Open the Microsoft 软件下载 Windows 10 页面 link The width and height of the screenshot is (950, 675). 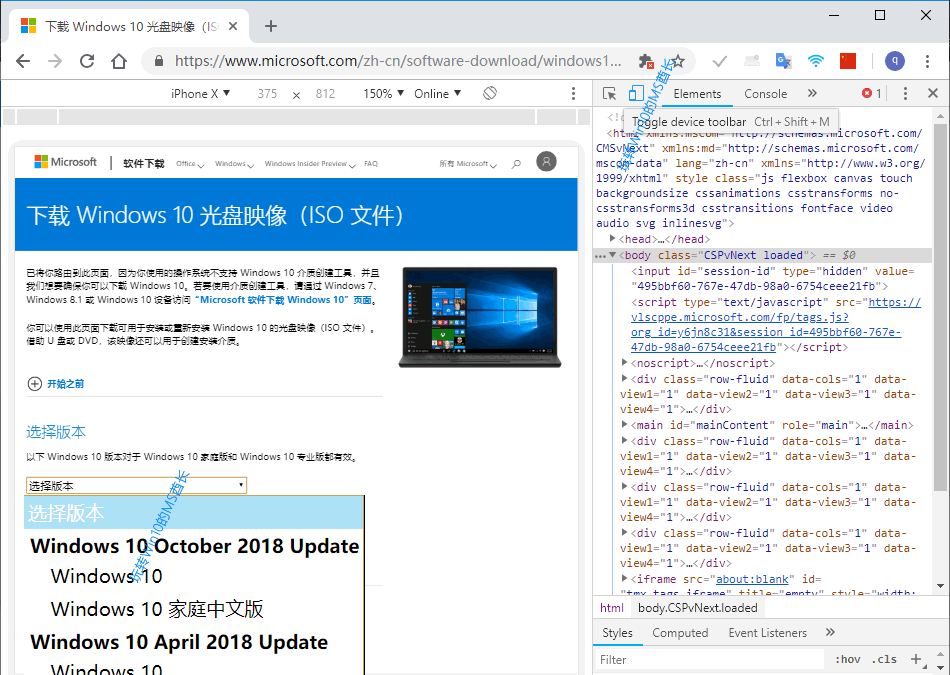tap(285, 300)
